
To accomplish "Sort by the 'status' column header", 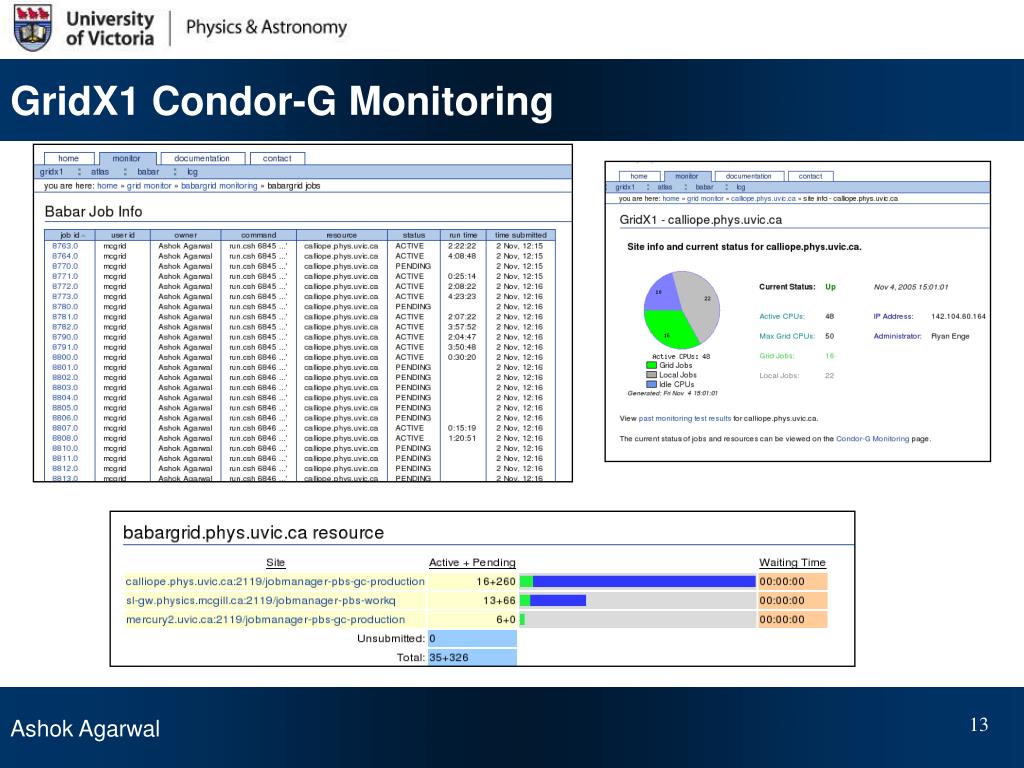I will (x=413, y=235).
